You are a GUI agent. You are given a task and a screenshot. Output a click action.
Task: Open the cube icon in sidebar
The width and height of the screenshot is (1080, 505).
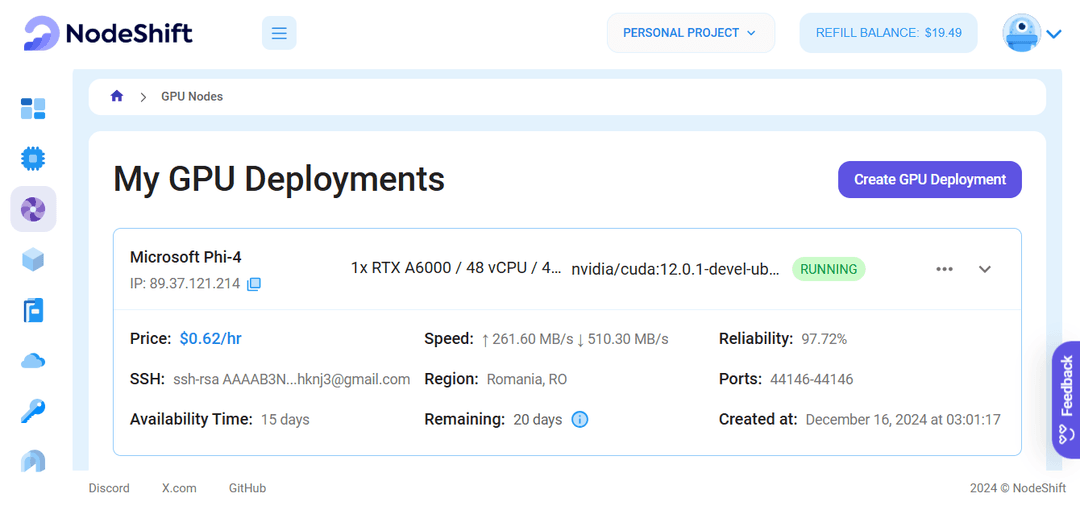tap(33, 260)
